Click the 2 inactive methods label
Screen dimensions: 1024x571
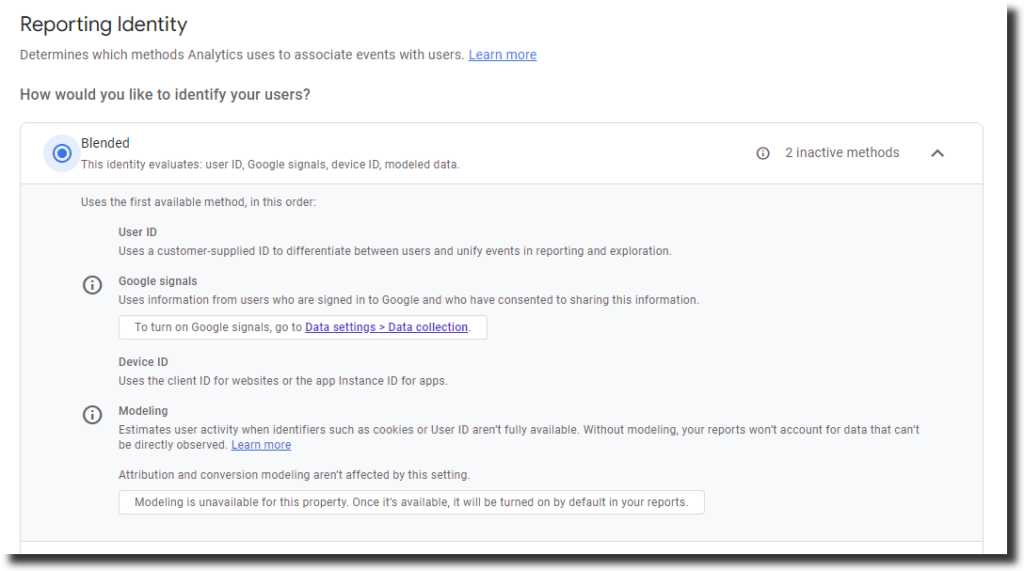point(841,153)
